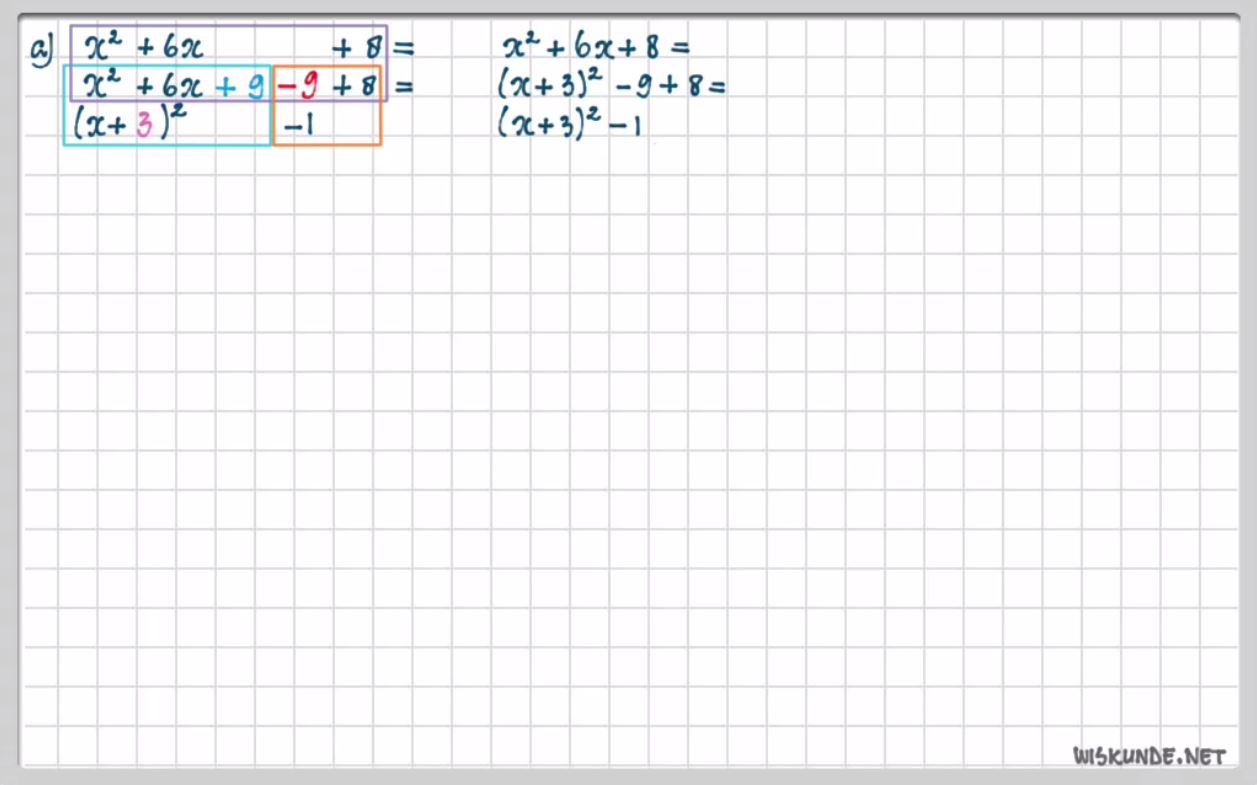Click the equals sign after the first boxed line

tap(402, 47)
